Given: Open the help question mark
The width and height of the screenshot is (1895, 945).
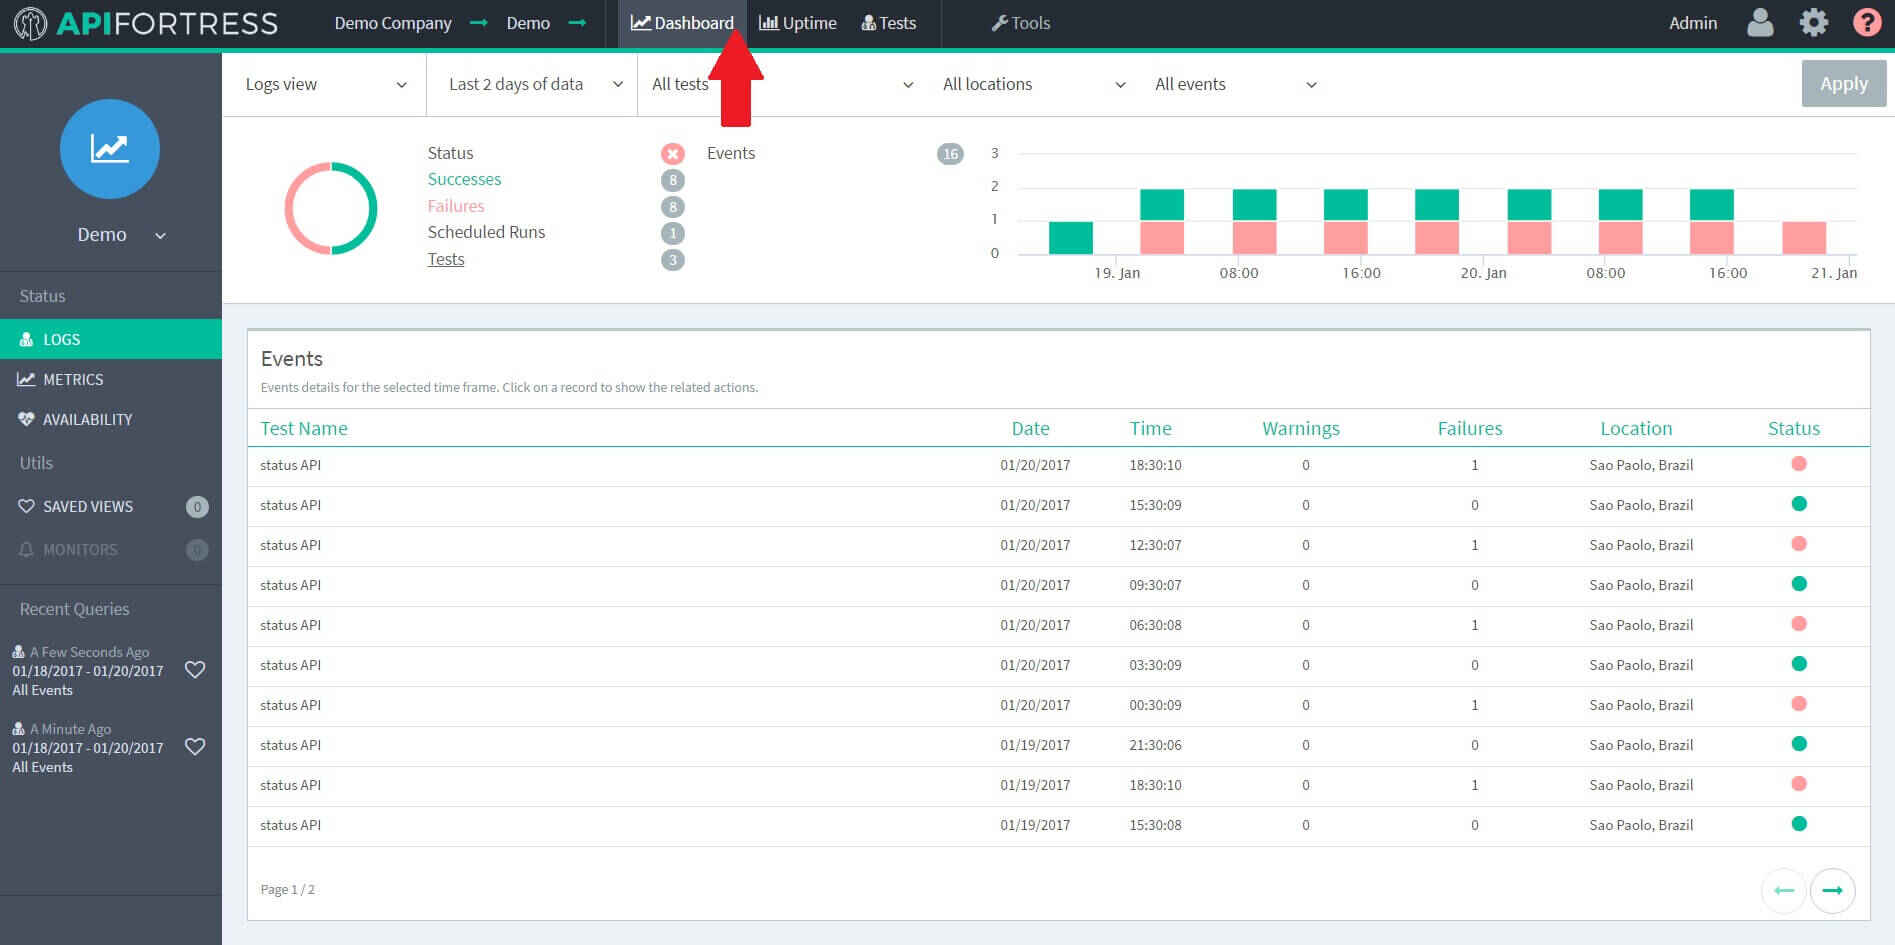Looking at the screenshot, I should click(x=1866, y=22).
